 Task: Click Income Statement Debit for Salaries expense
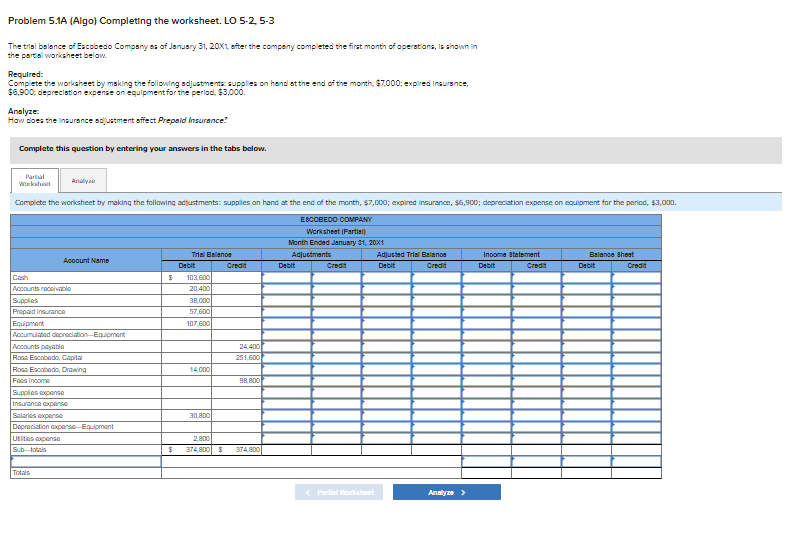pos(486,415)
